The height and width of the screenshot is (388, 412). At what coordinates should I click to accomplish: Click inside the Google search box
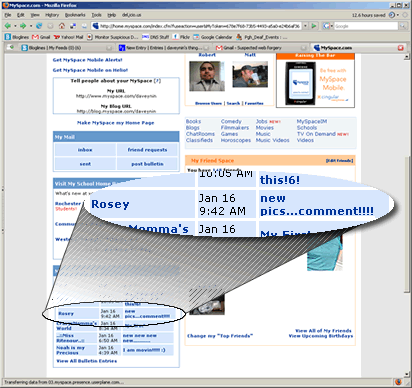[x=366, y=26]
